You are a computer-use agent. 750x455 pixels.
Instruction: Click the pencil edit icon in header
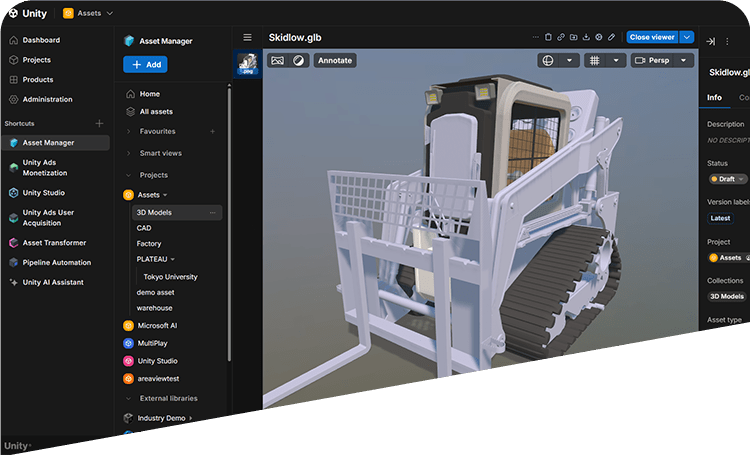611,37
